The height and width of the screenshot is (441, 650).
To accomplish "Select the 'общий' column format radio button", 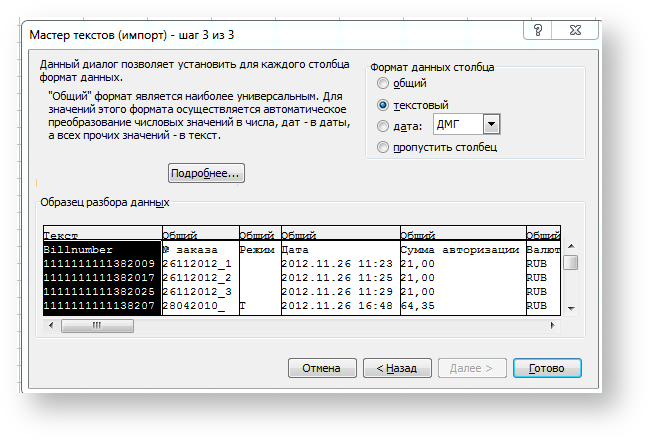I will tap(384, 84).
